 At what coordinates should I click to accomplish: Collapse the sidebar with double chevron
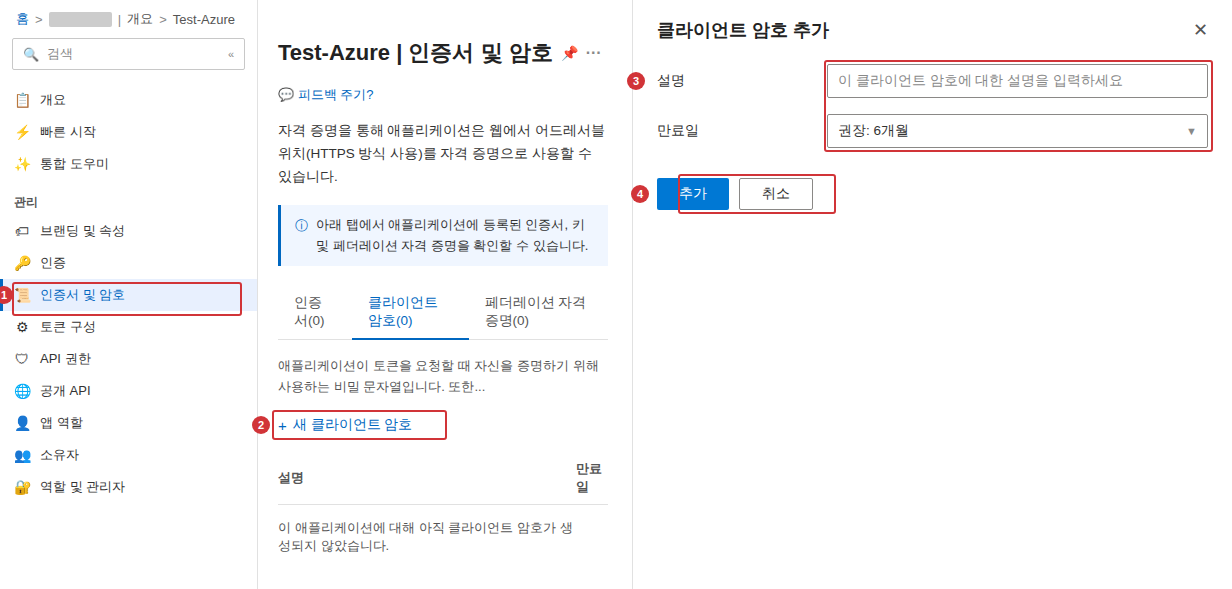coord(231,54)
